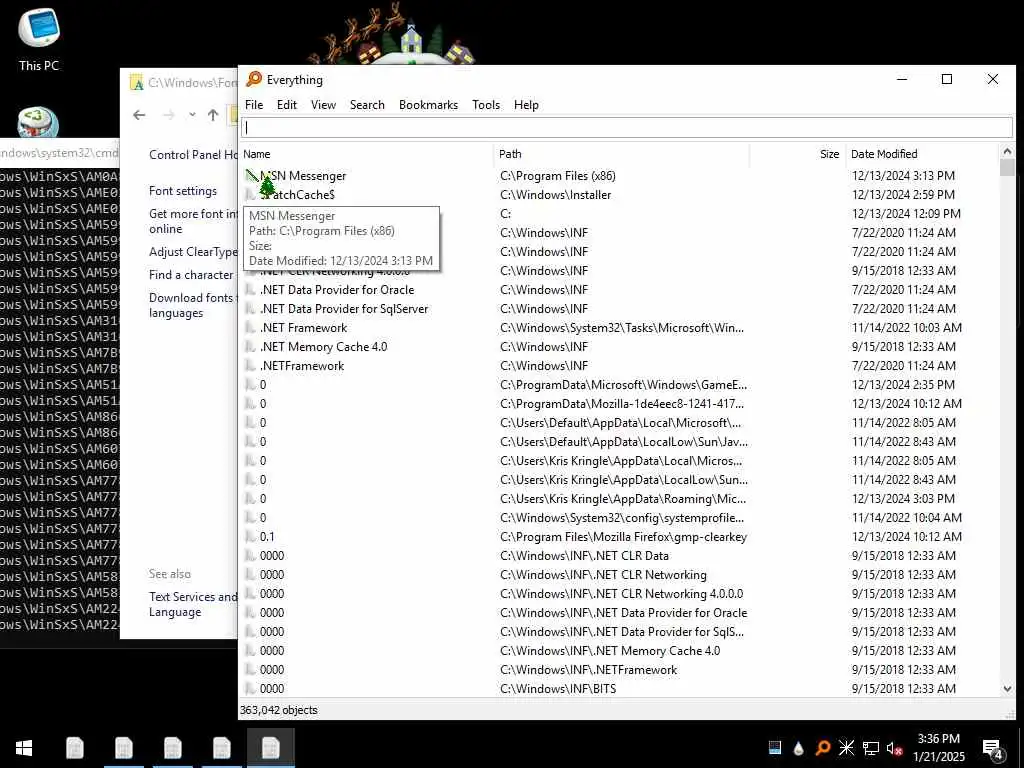Open the Adjust ClearType link

pyautogui.click(x=193, y=251)
